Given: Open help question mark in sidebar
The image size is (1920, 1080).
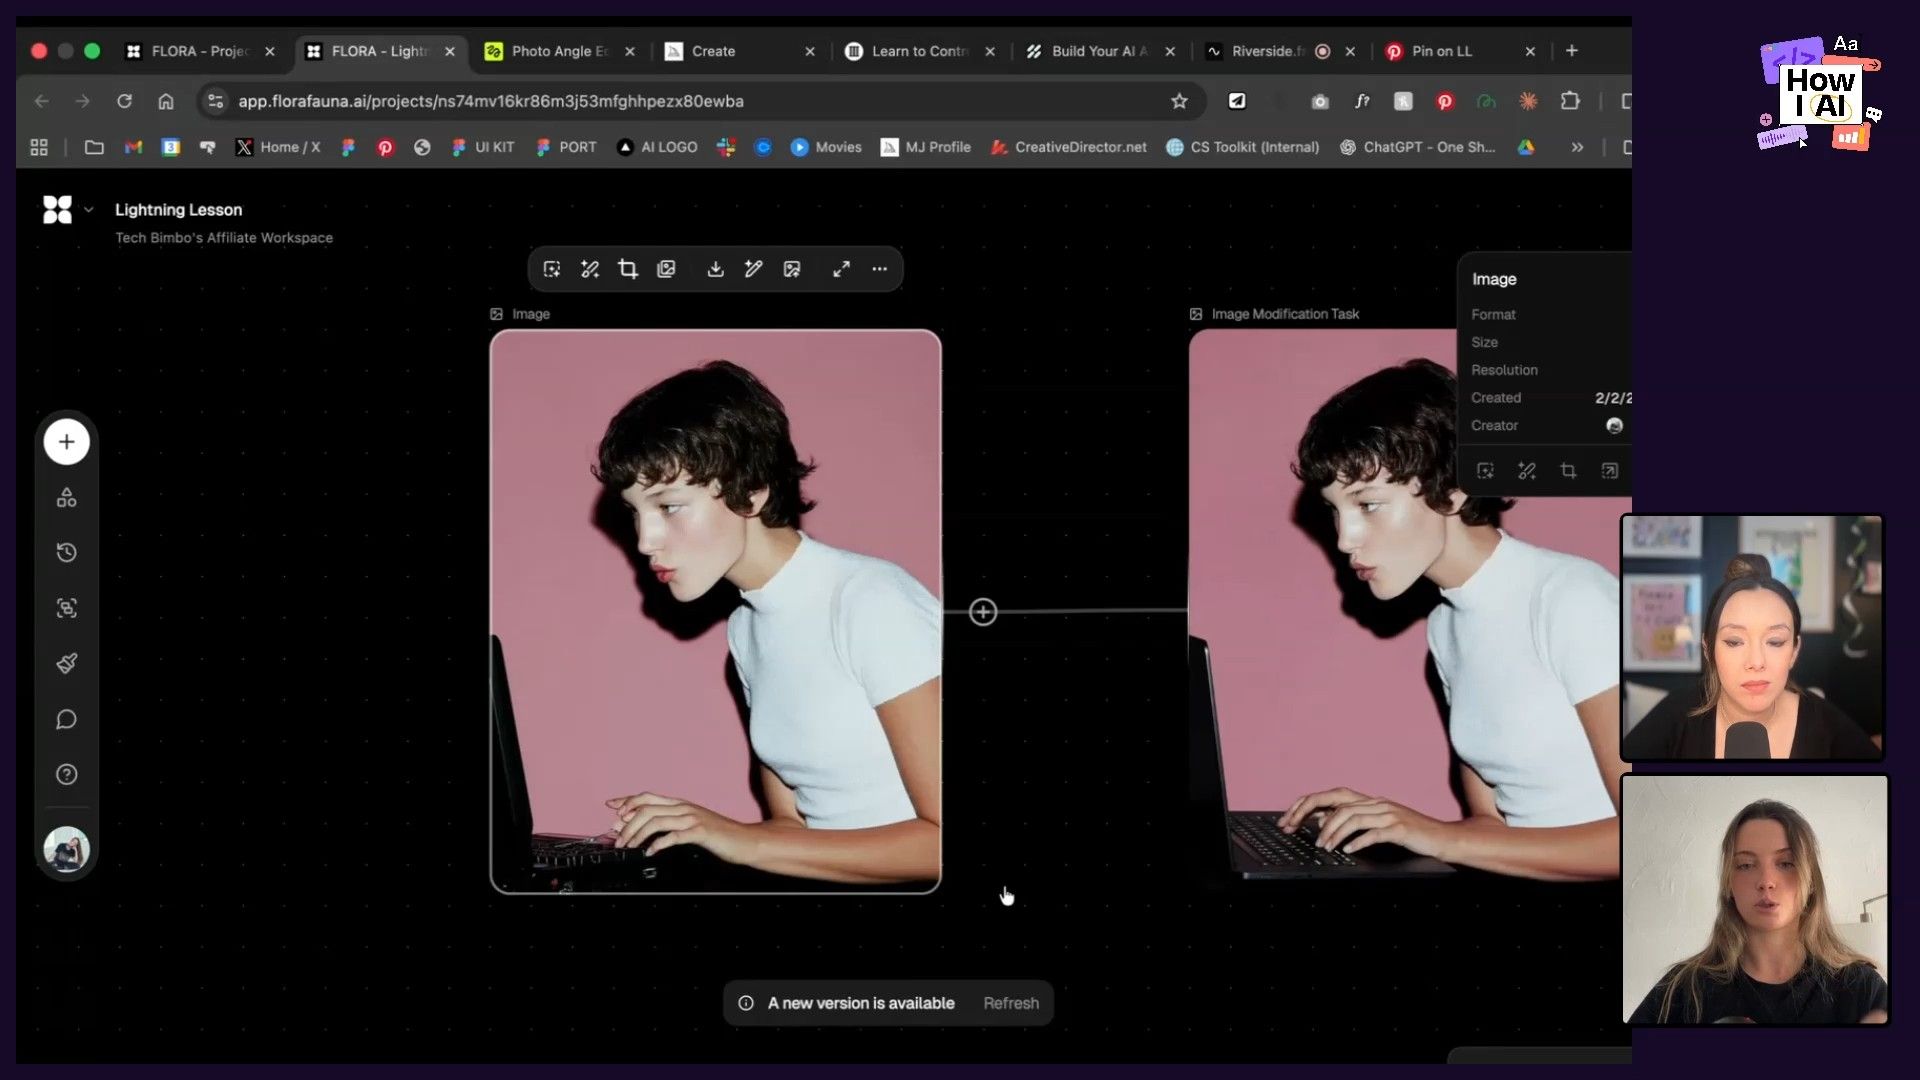Looking at the screenshot, I should 67,774.
